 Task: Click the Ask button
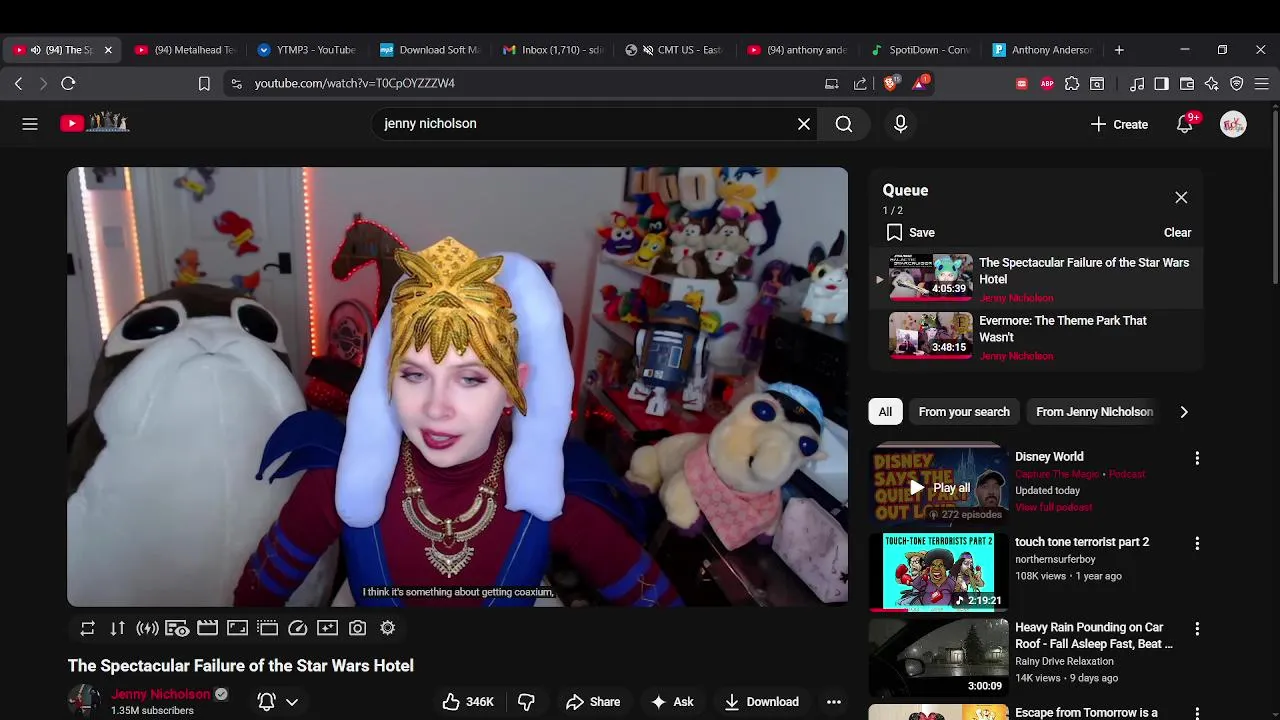click(x=672, y=702)
